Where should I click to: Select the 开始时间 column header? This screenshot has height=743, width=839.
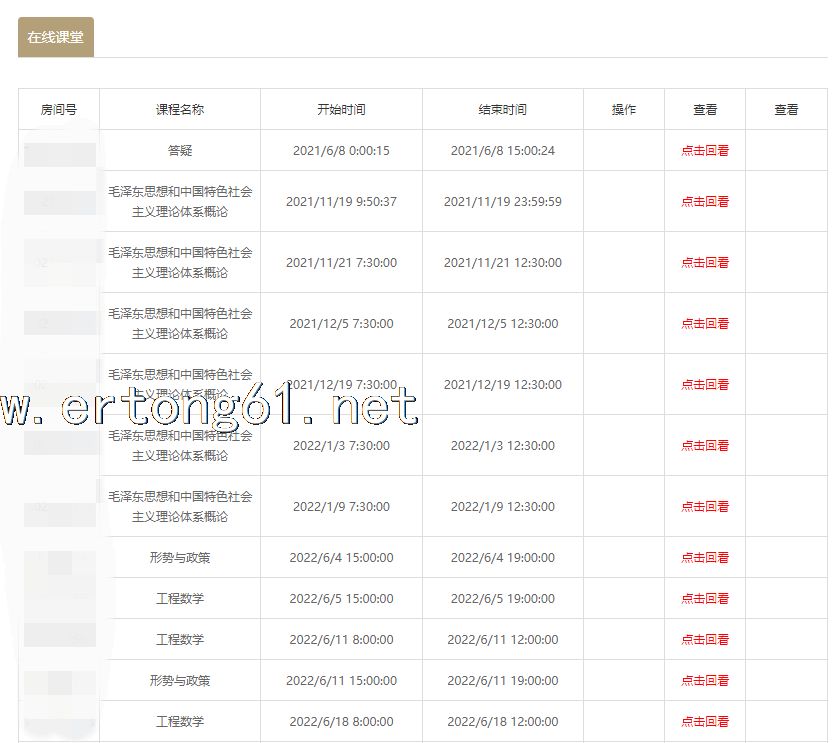coord(341,110)
